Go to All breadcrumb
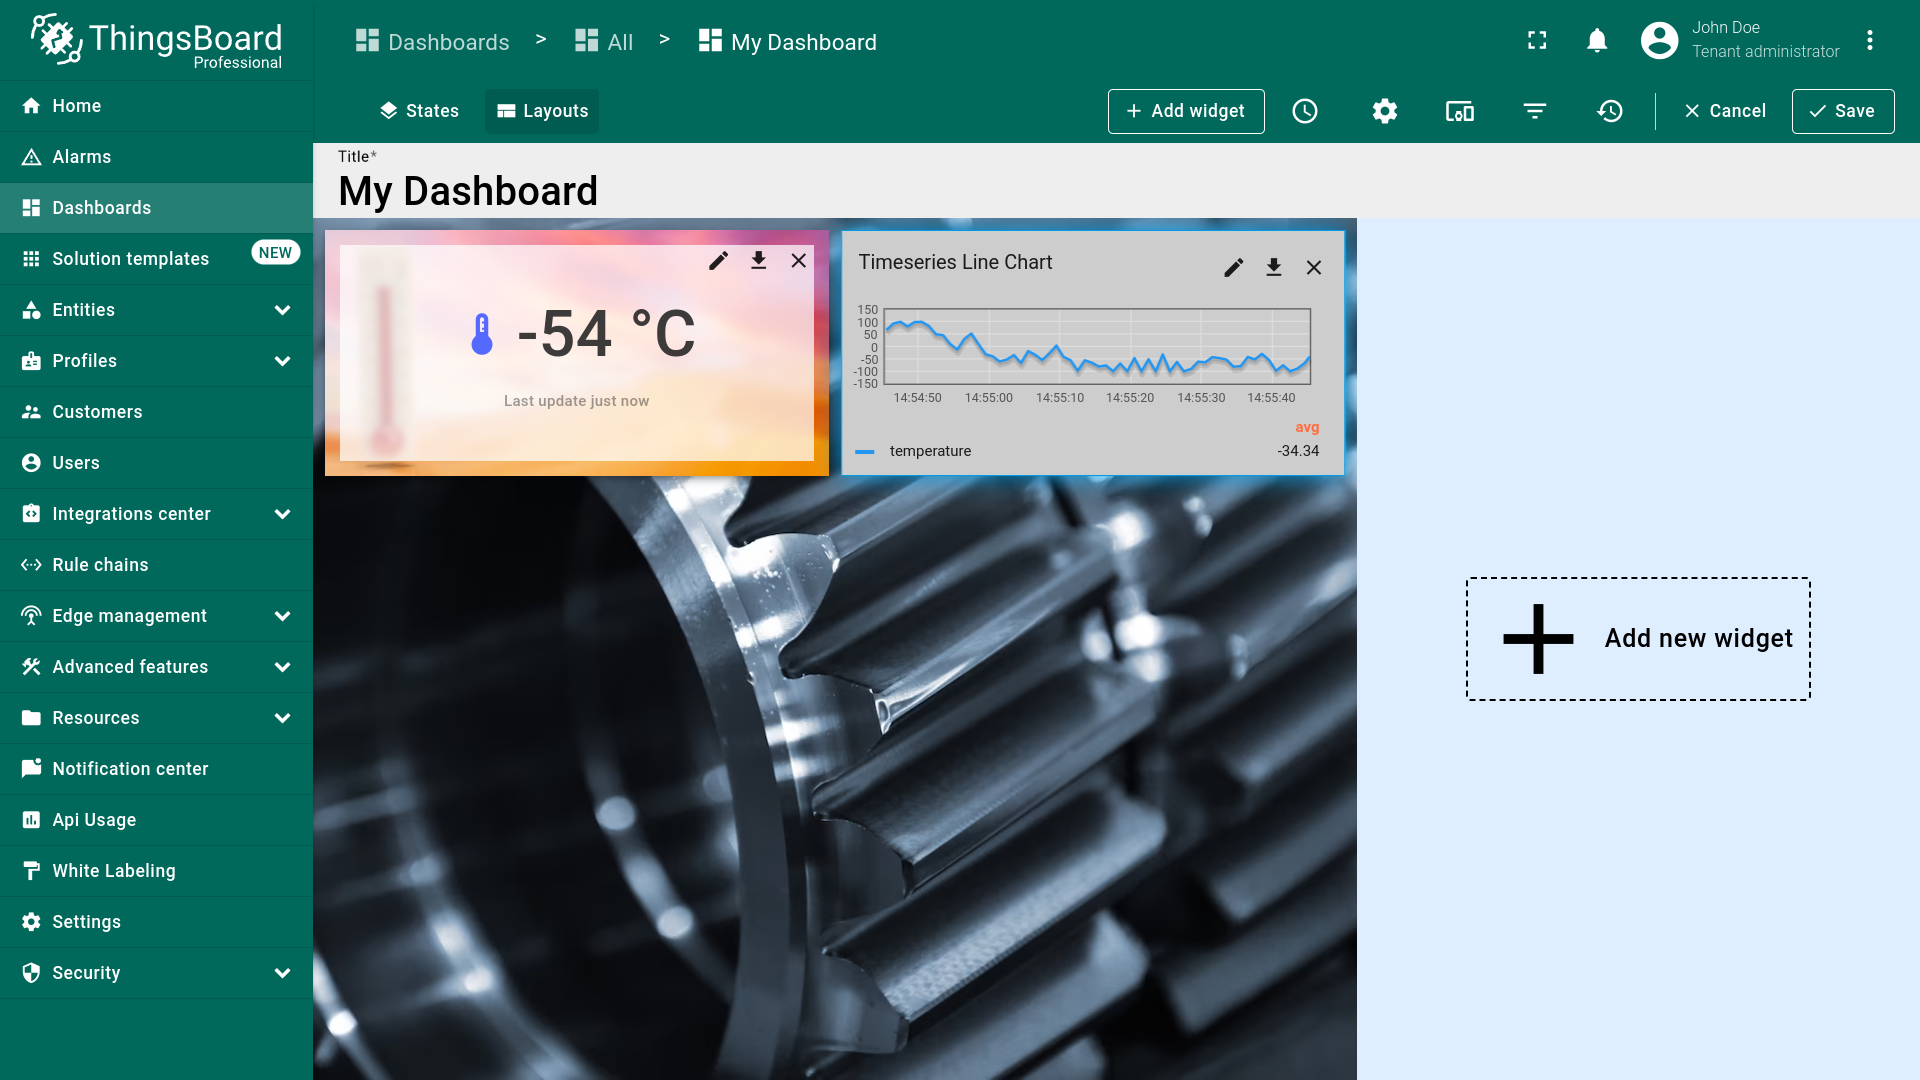The width and height of the screenshot is (1920, 1080). tap(604, 42)
